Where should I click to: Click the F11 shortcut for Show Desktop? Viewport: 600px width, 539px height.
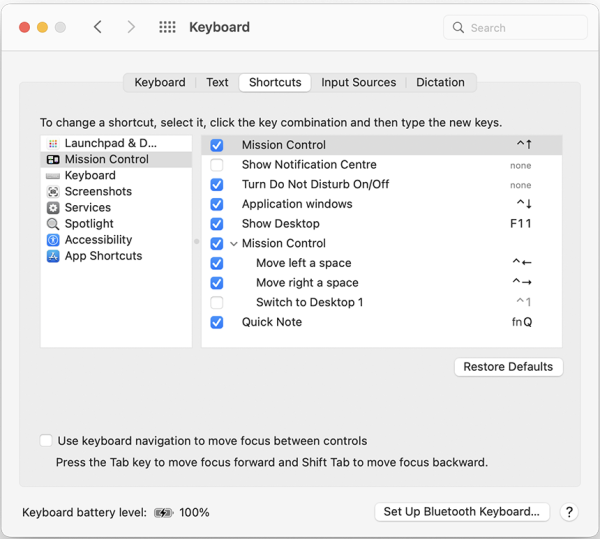click(521, 223)
